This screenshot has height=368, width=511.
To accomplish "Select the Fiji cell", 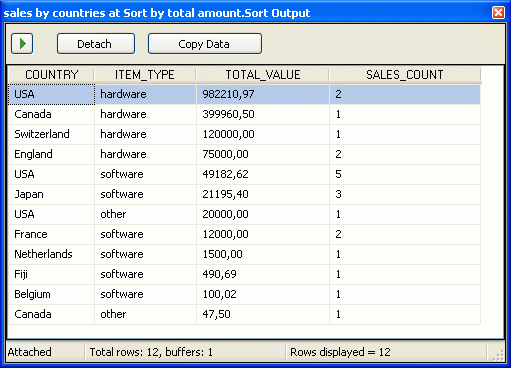I will 51,274.
